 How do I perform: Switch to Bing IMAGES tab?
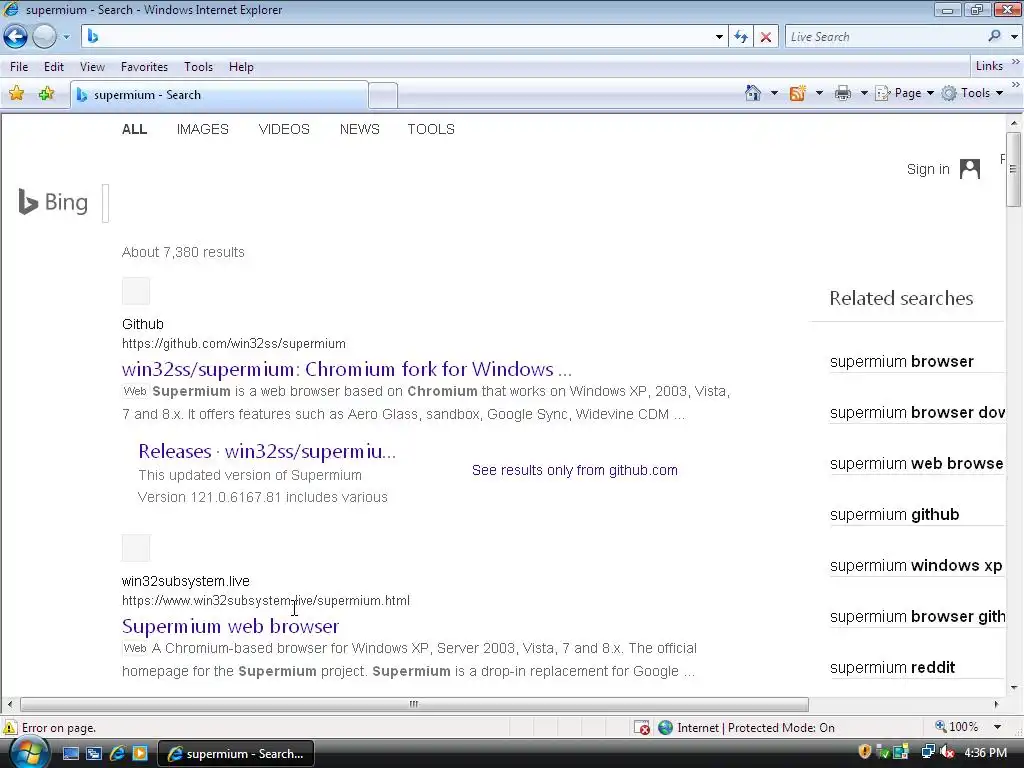202,129
